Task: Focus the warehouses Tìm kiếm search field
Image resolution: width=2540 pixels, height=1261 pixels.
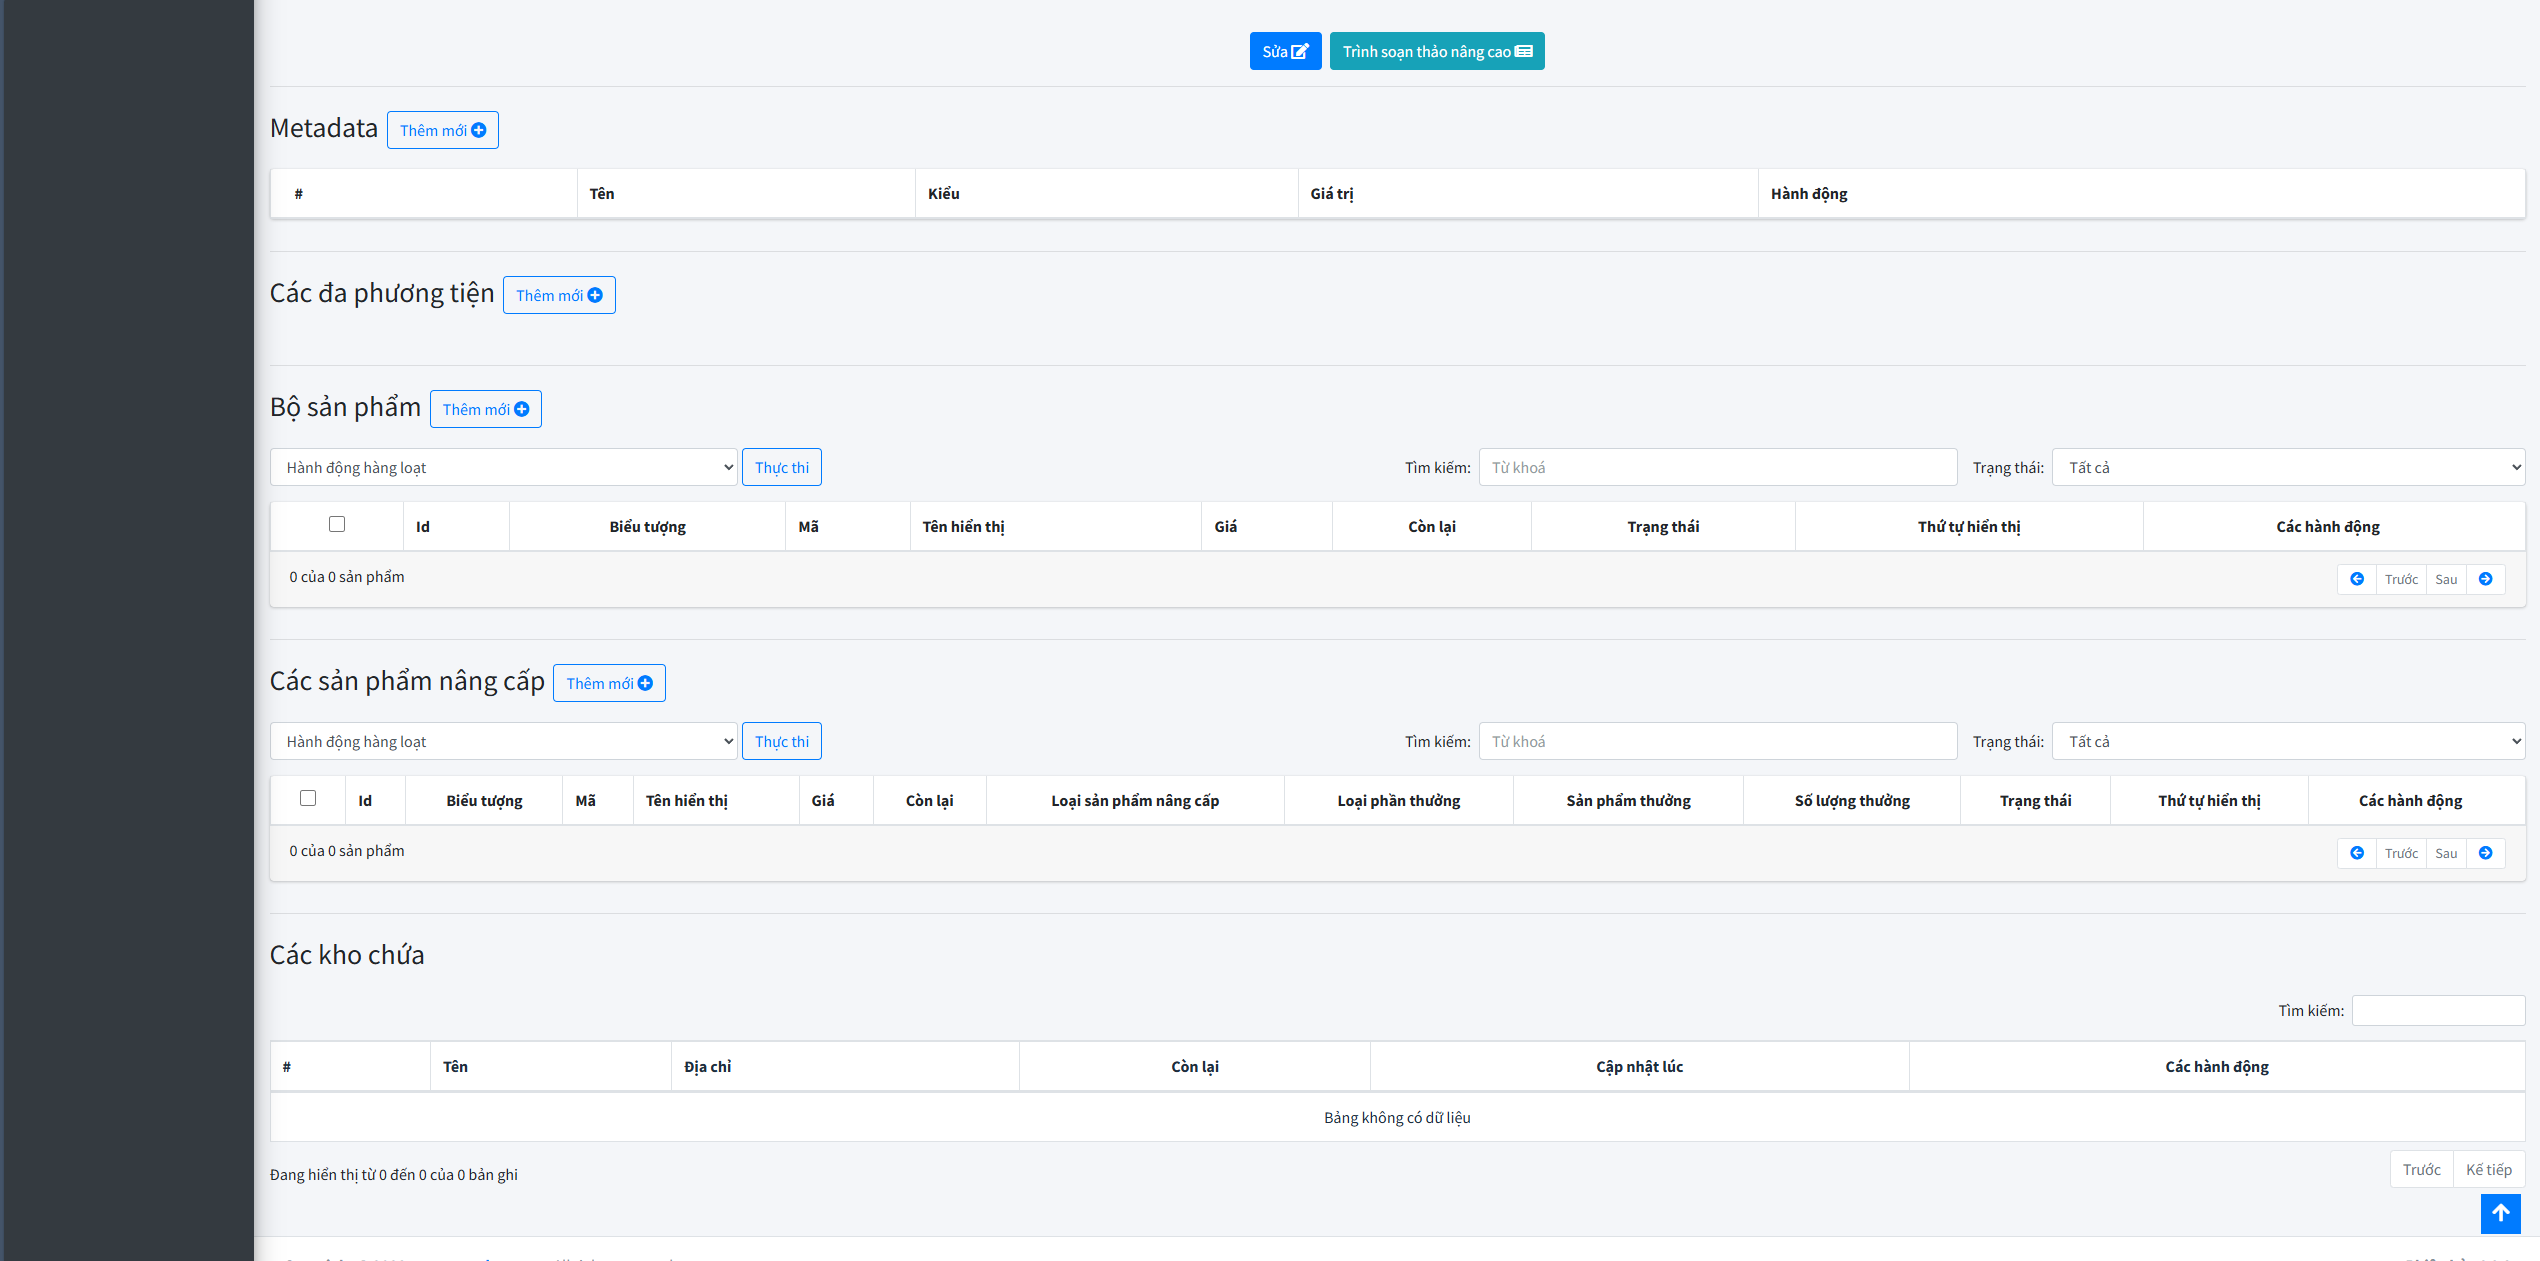Action: click(2437, 1010)
